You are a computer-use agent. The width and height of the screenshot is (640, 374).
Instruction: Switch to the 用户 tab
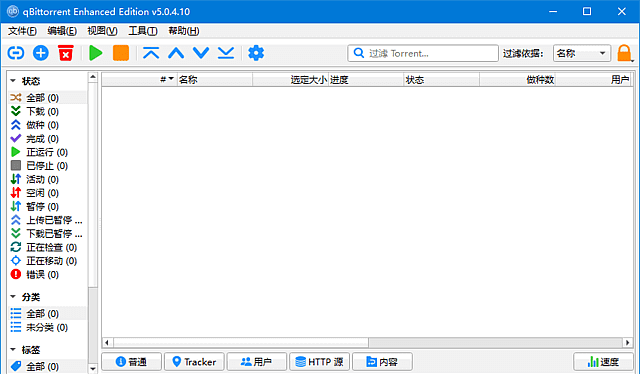pos(257,362)
